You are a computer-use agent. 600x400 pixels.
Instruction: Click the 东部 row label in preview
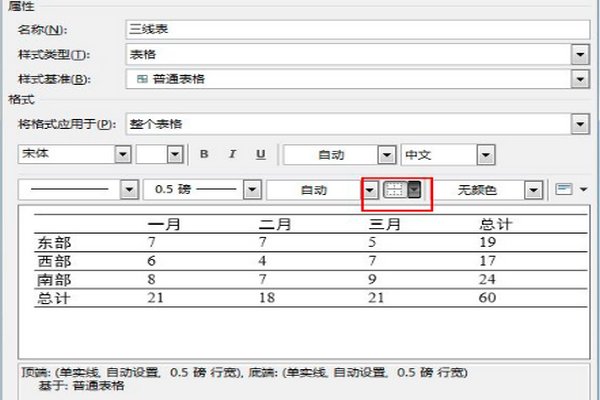point(54,243)
